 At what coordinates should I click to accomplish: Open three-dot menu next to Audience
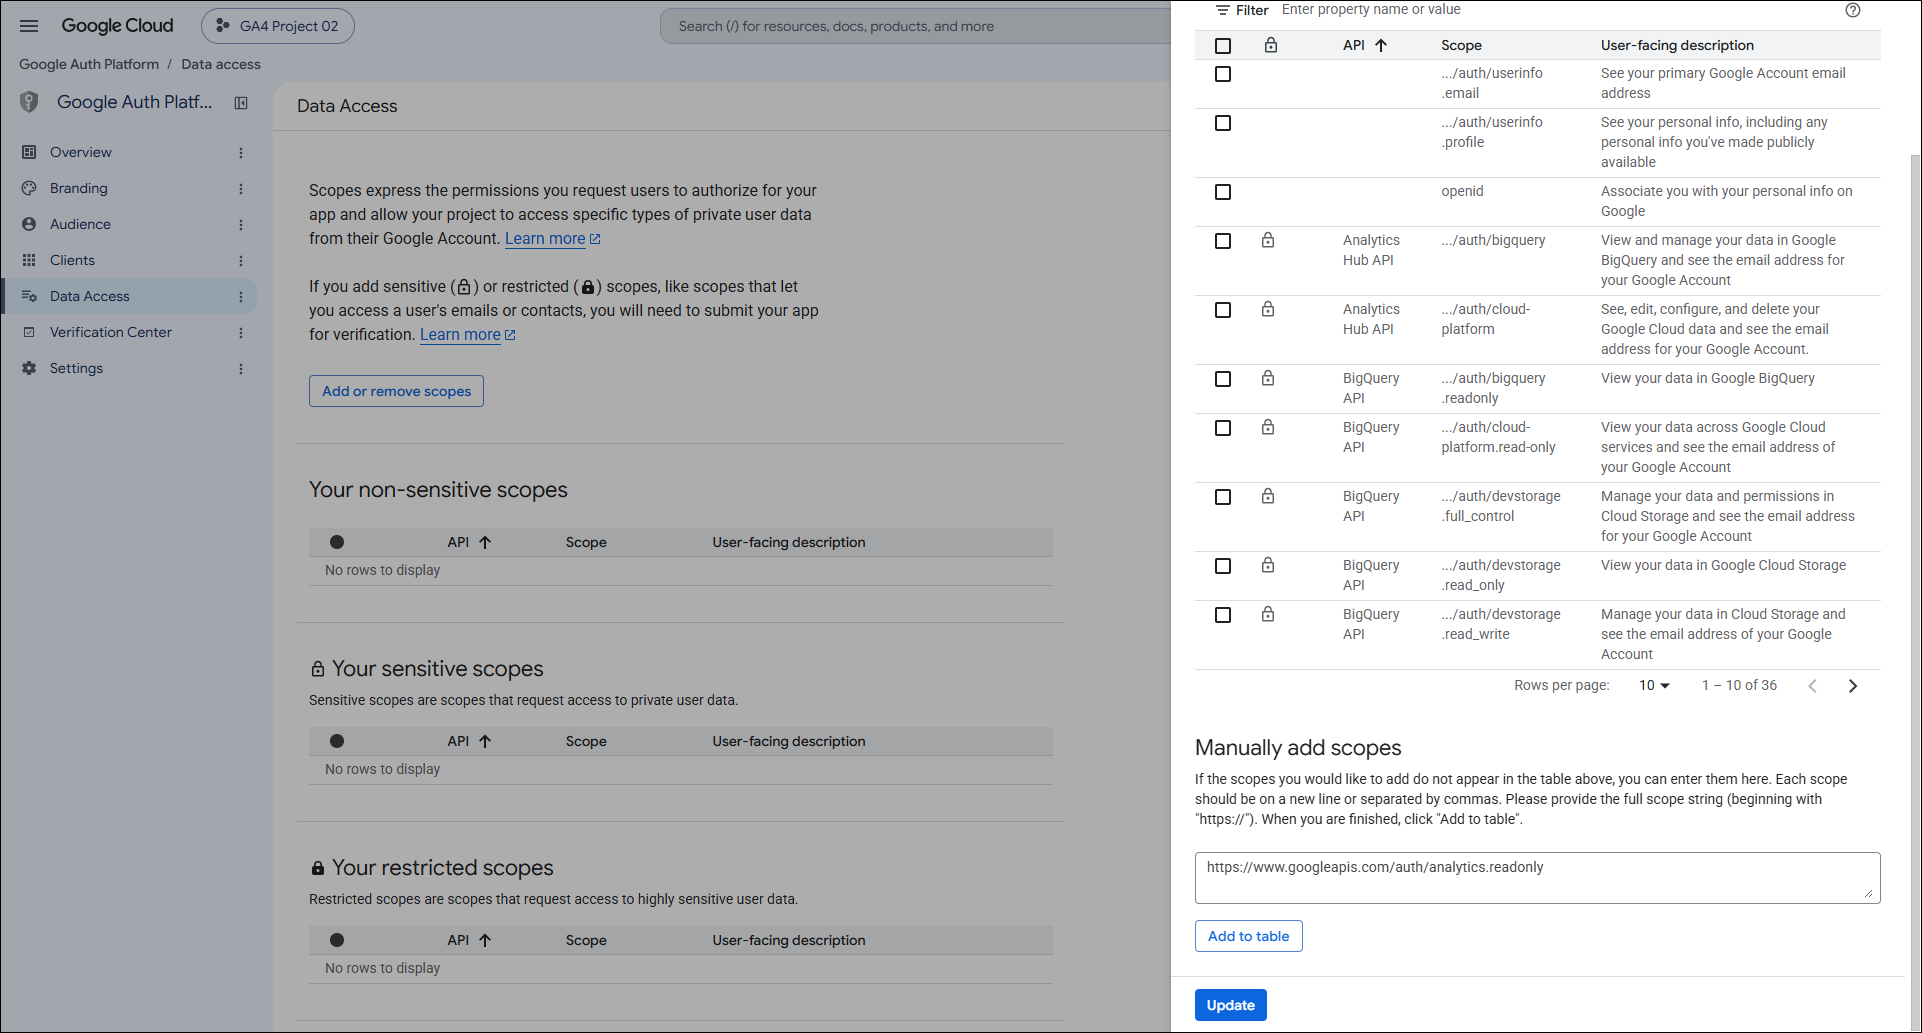(241, 225)
